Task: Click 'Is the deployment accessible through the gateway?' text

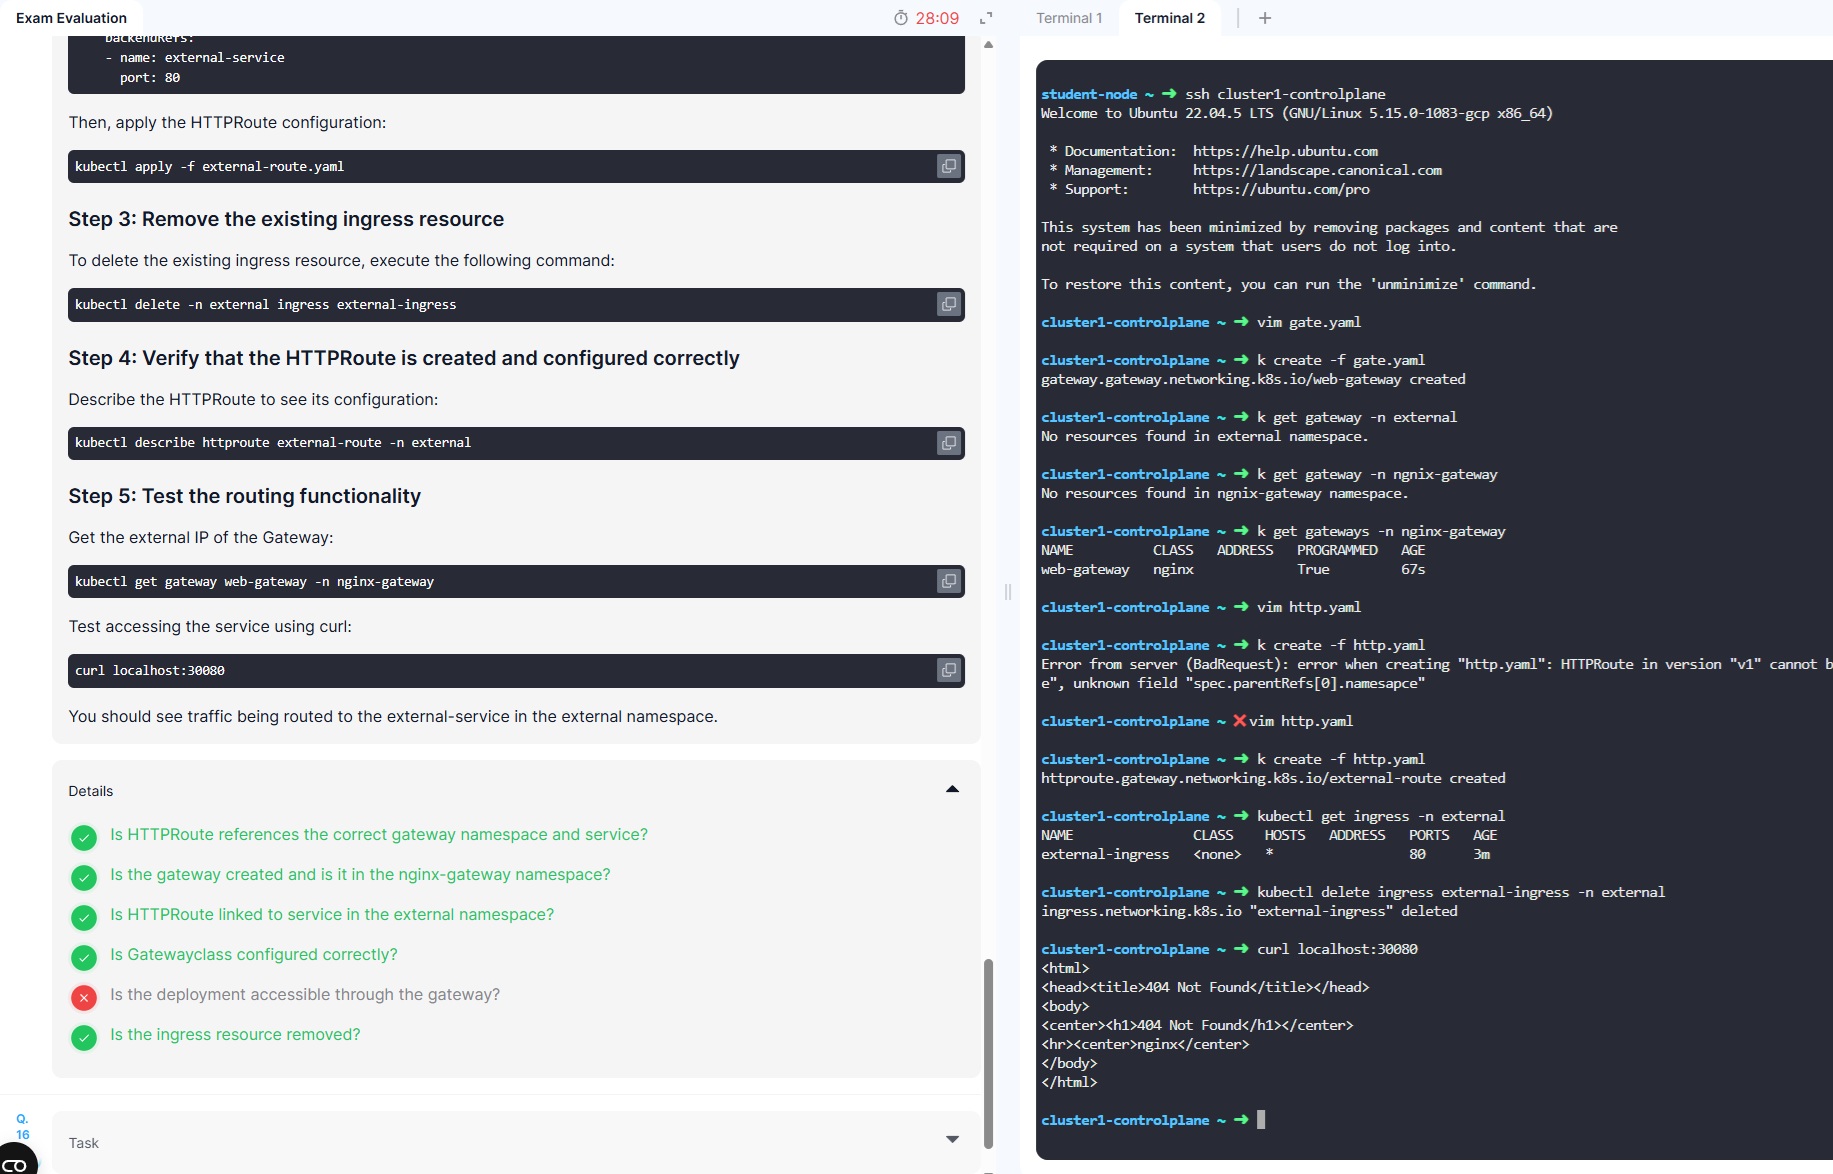Action: [305, 994]
